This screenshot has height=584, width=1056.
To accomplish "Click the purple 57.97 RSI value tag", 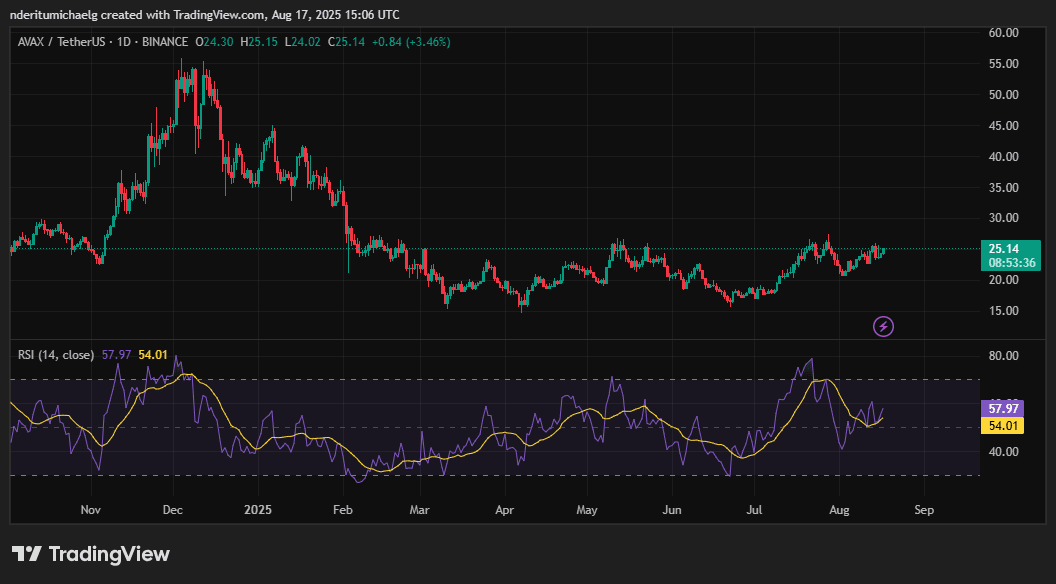I will 1003,409.
